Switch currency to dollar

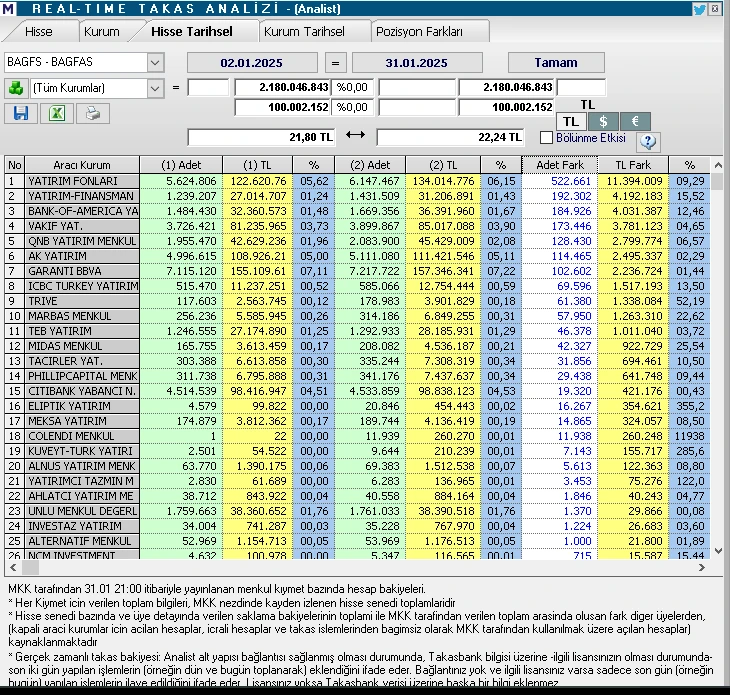tap(603, 122)
